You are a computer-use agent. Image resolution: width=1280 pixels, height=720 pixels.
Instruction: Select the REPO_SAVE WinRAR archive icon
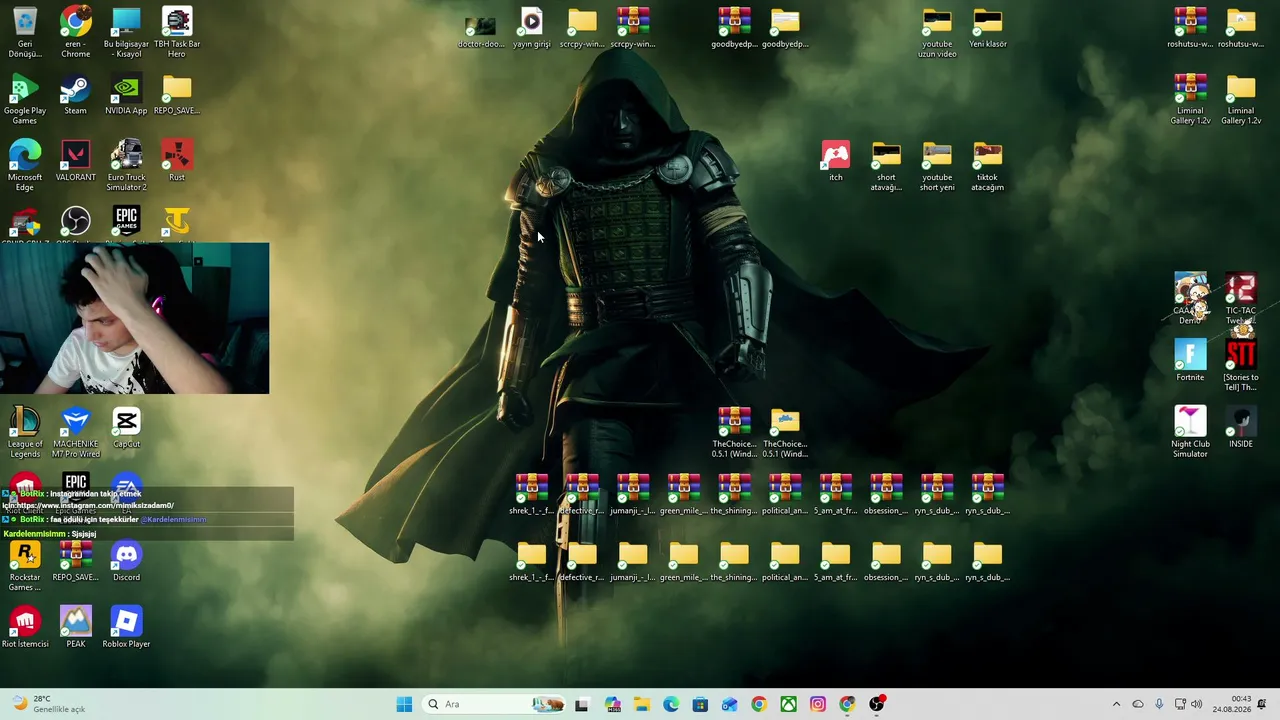coord(76,561)
